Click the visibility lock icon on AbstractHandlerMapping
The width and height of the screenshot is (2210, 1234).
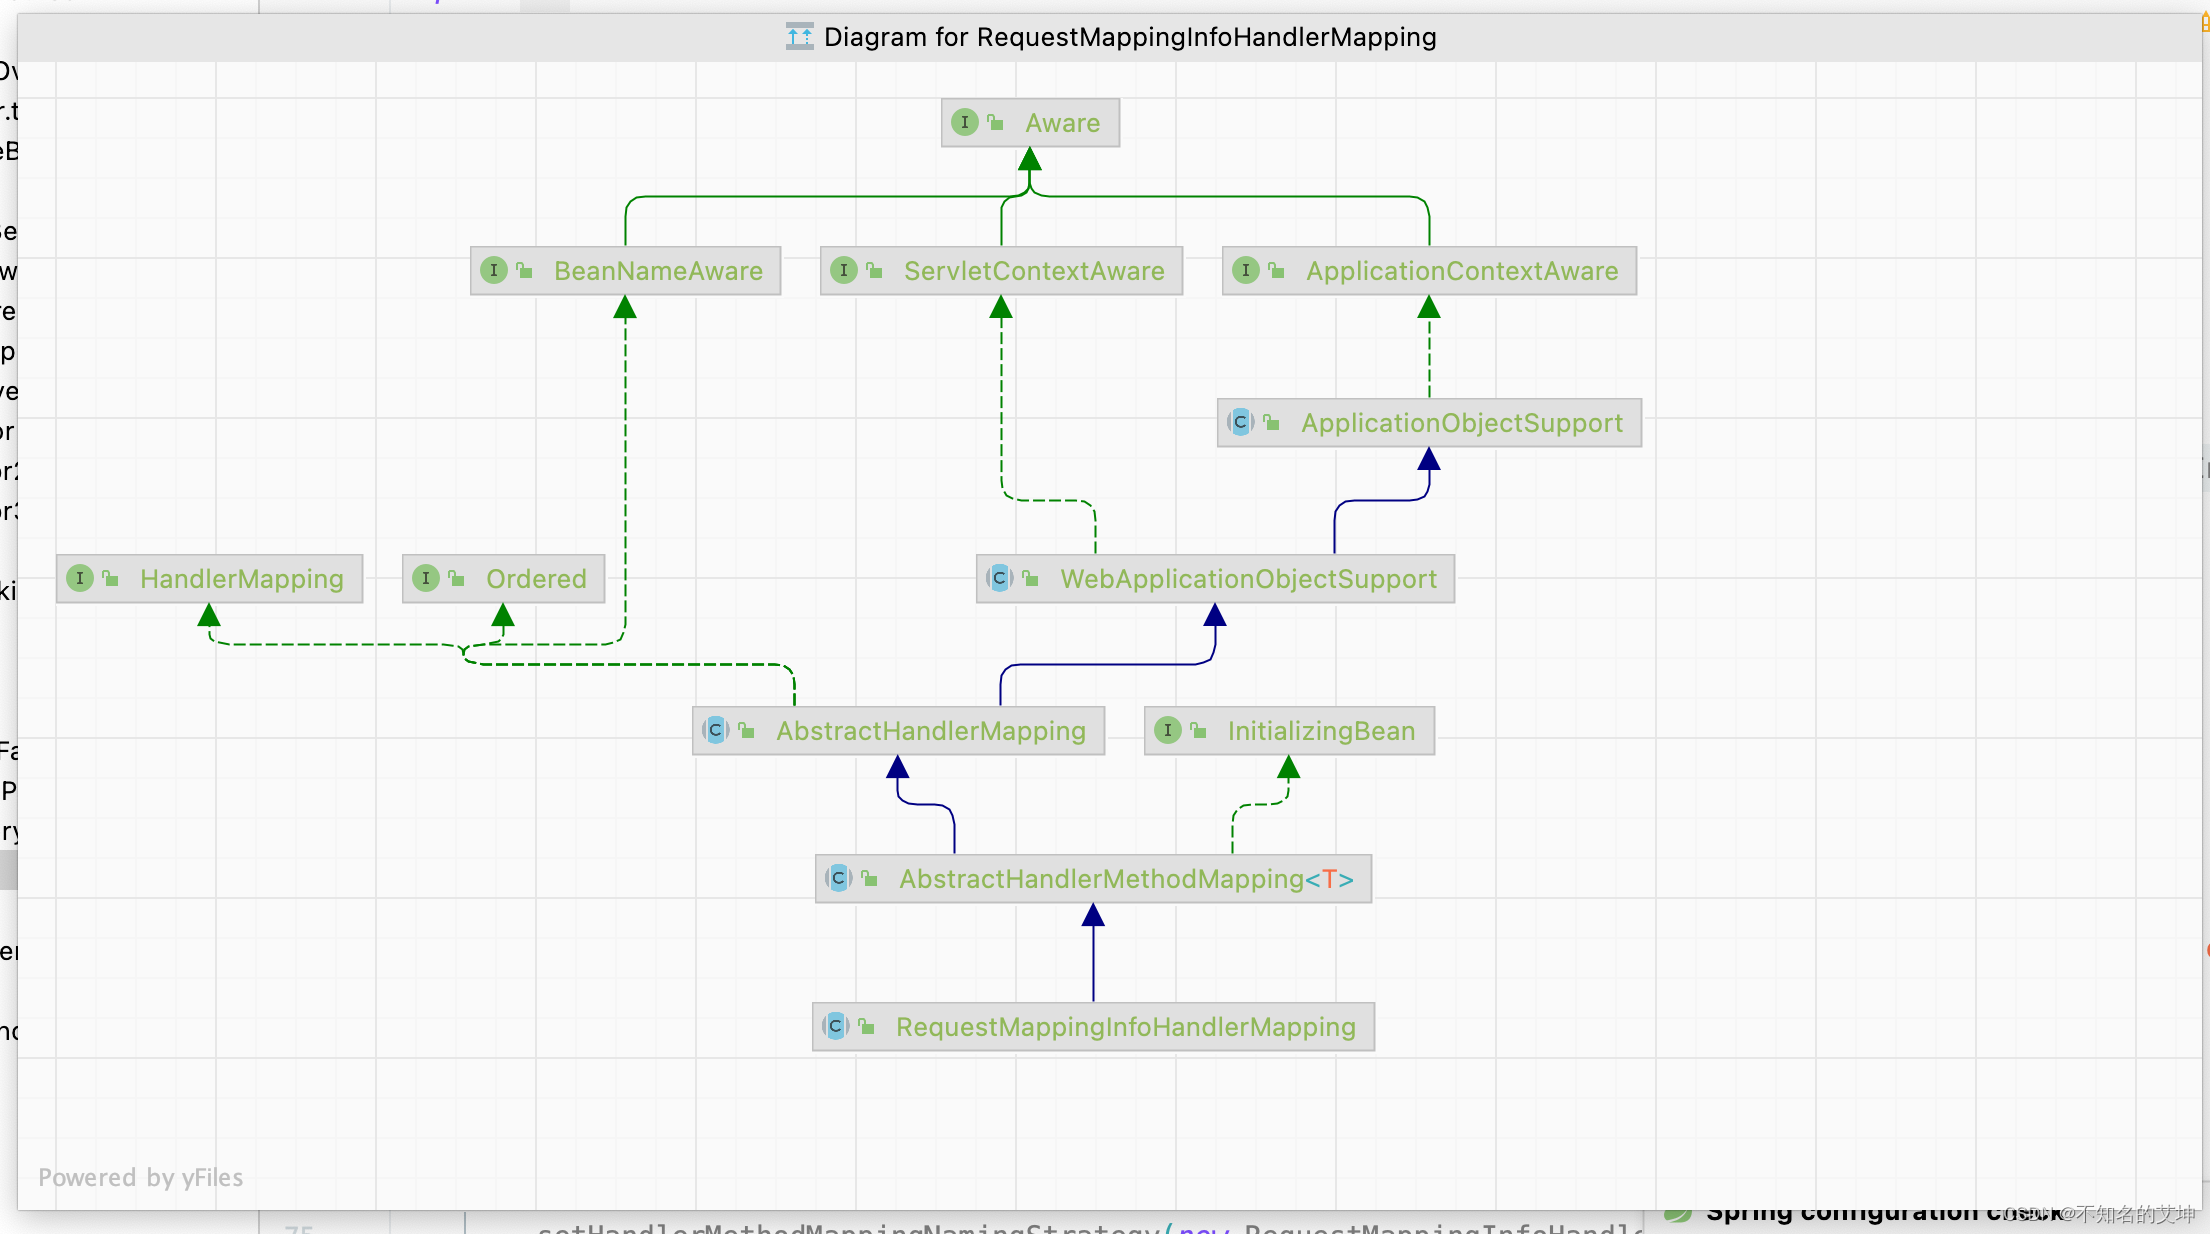pyautogui.click(x=746, y=731)
